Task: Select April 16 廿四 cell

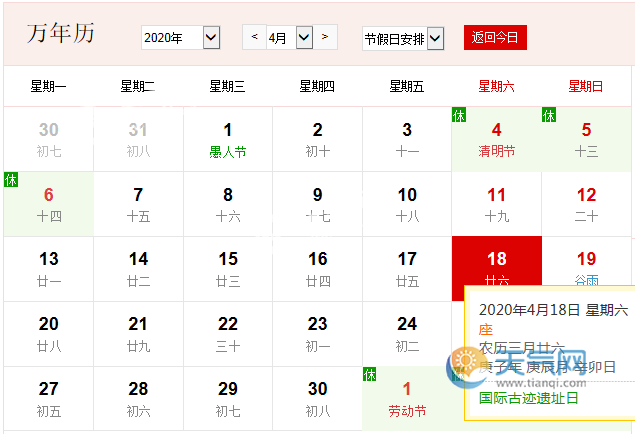Action: click(318, 269)
